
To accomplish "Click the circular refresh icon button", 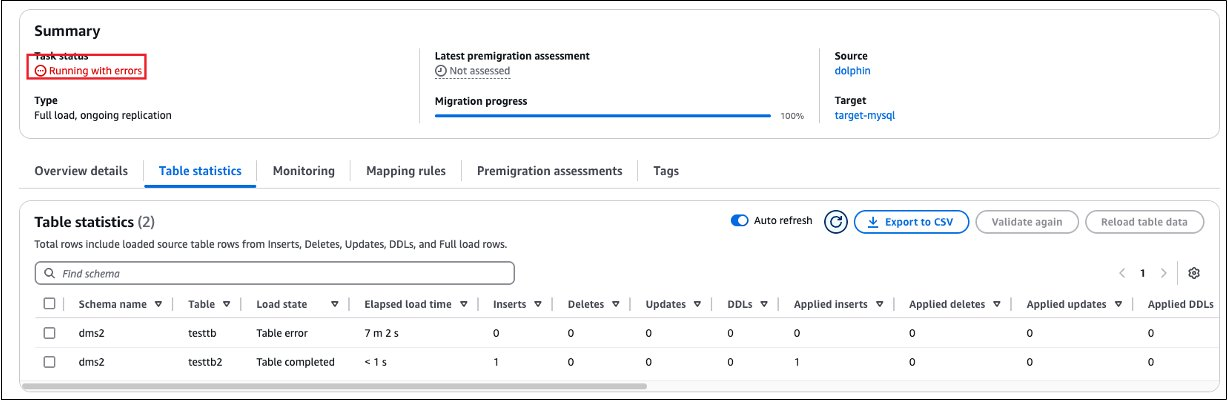I will 836,222.
